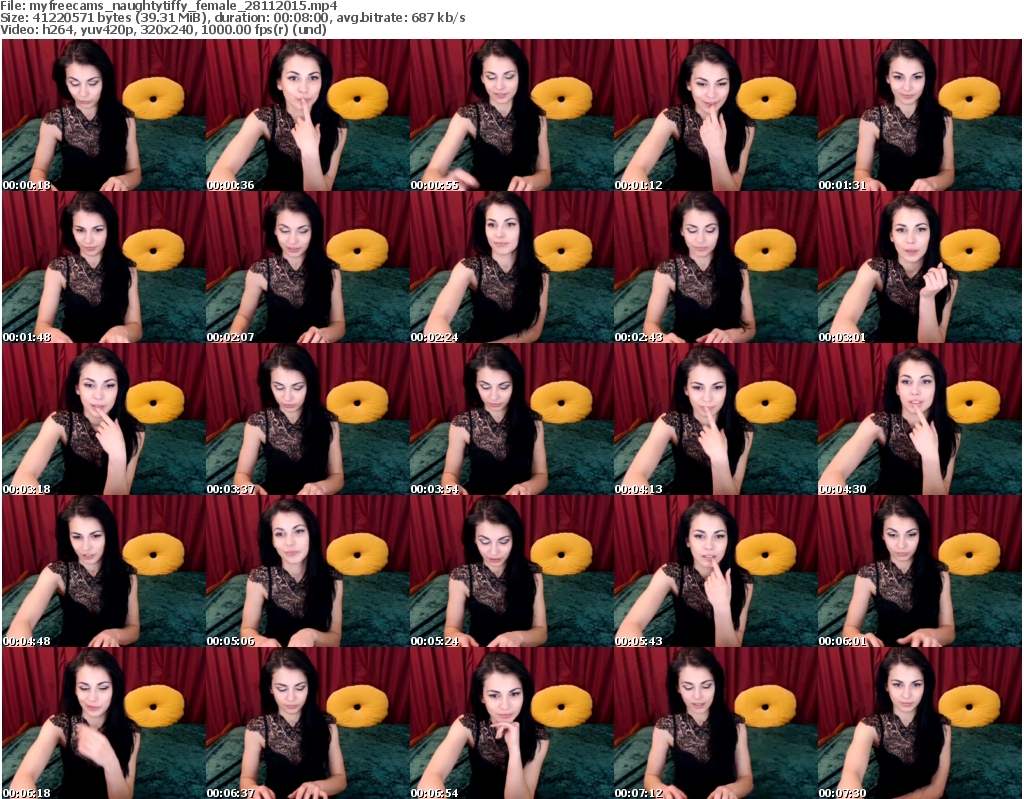
Task: Pick the preview frame at 00:03:37
Action: click(x=308, y=419)
